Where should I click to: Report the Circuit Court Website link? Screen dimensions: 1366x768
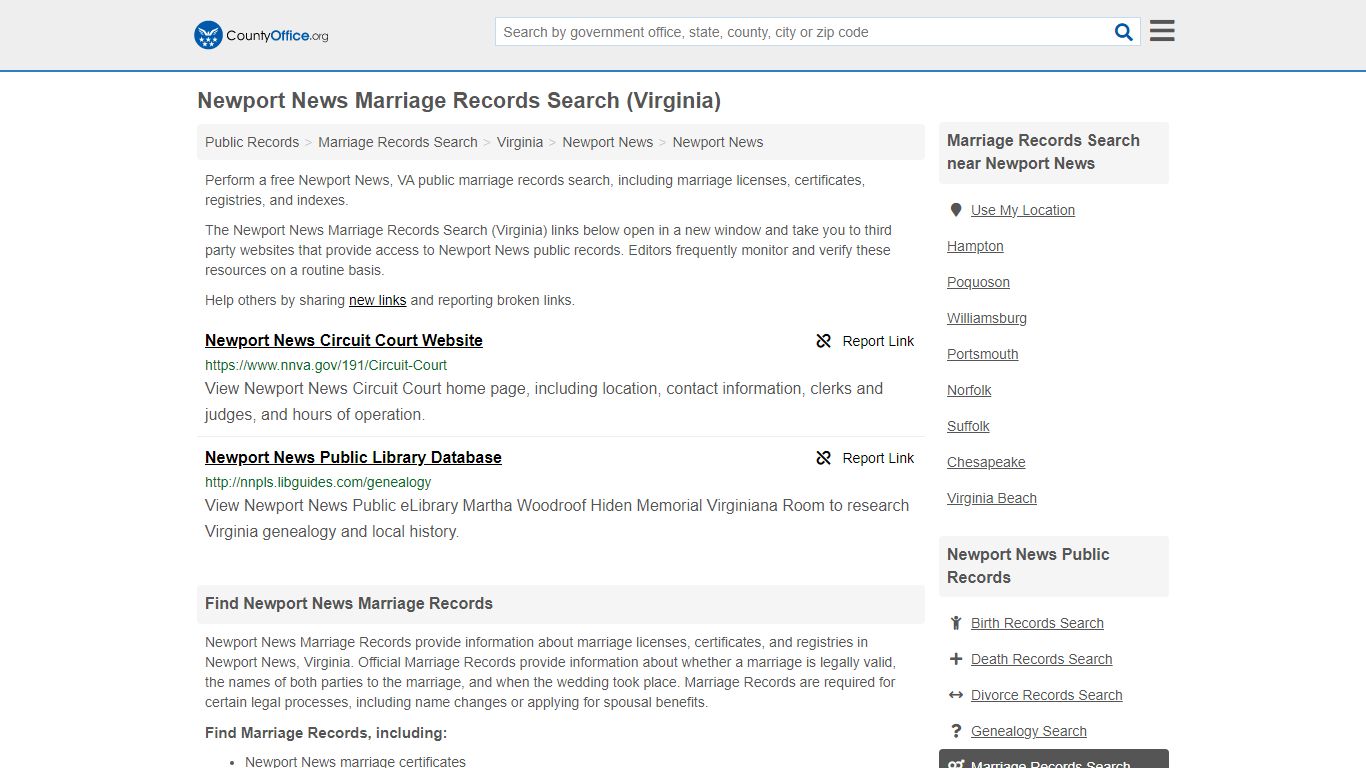click(865, 341)
